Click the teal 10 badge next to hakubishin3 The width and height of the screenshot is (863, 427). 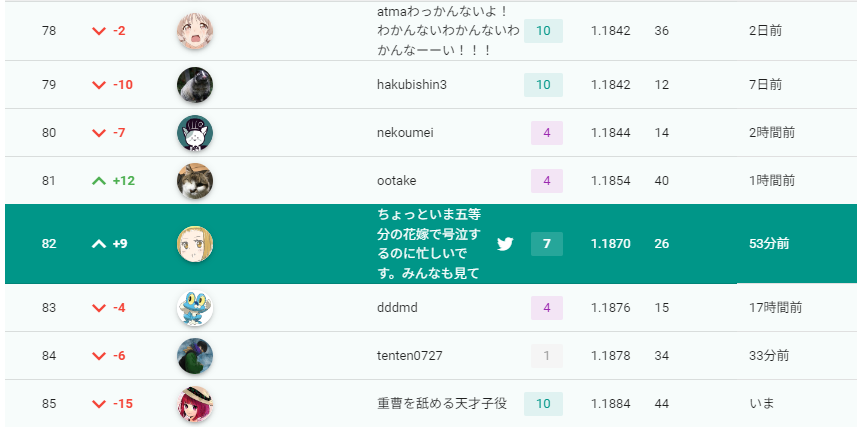pos(543,85)
